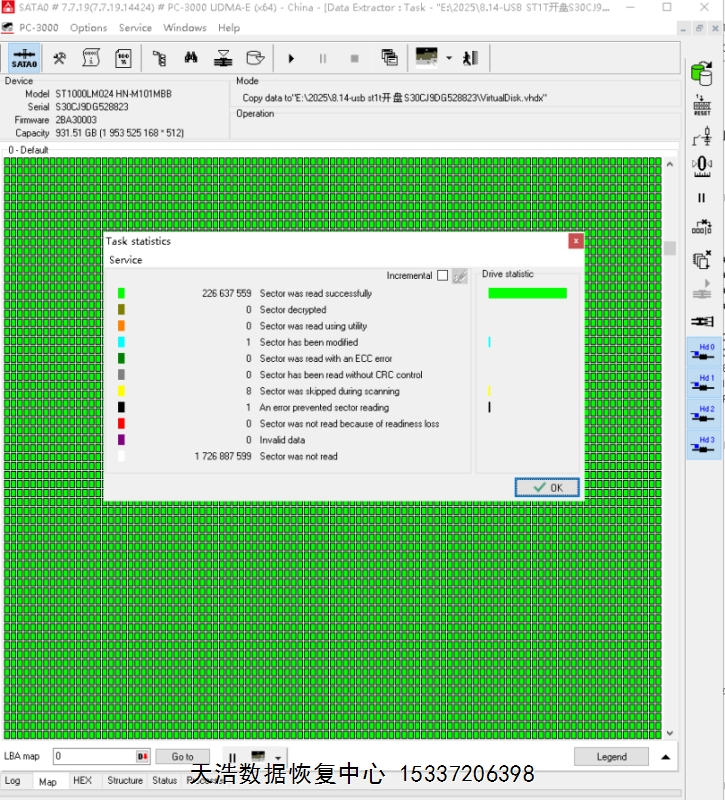Click the RESET icon in the right sidebar
Image resolution: width=725 pixels, height=800 pixels.
pos(702,104)
